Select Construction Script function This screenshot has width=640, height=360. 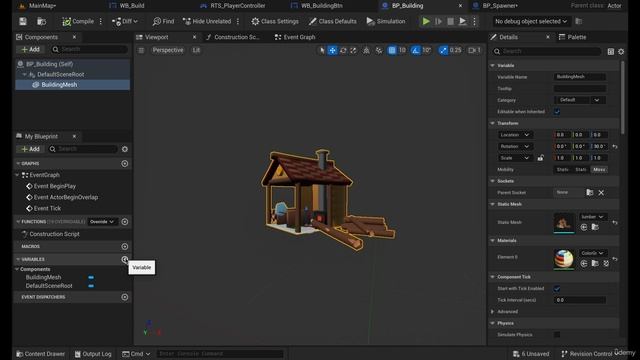[54, 234]
